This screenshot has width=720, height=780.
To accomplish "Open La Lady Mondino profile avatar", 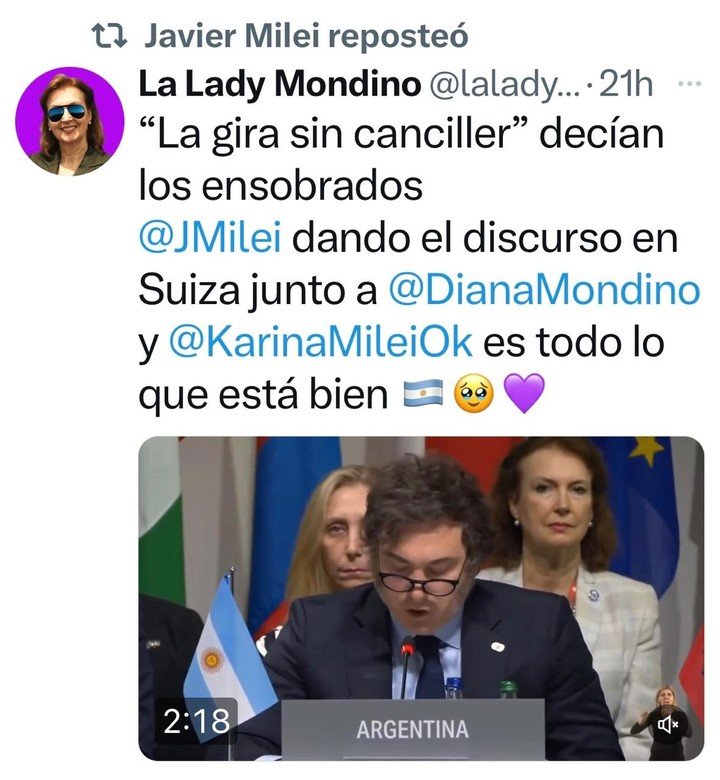I will click(x=70, y=121).
